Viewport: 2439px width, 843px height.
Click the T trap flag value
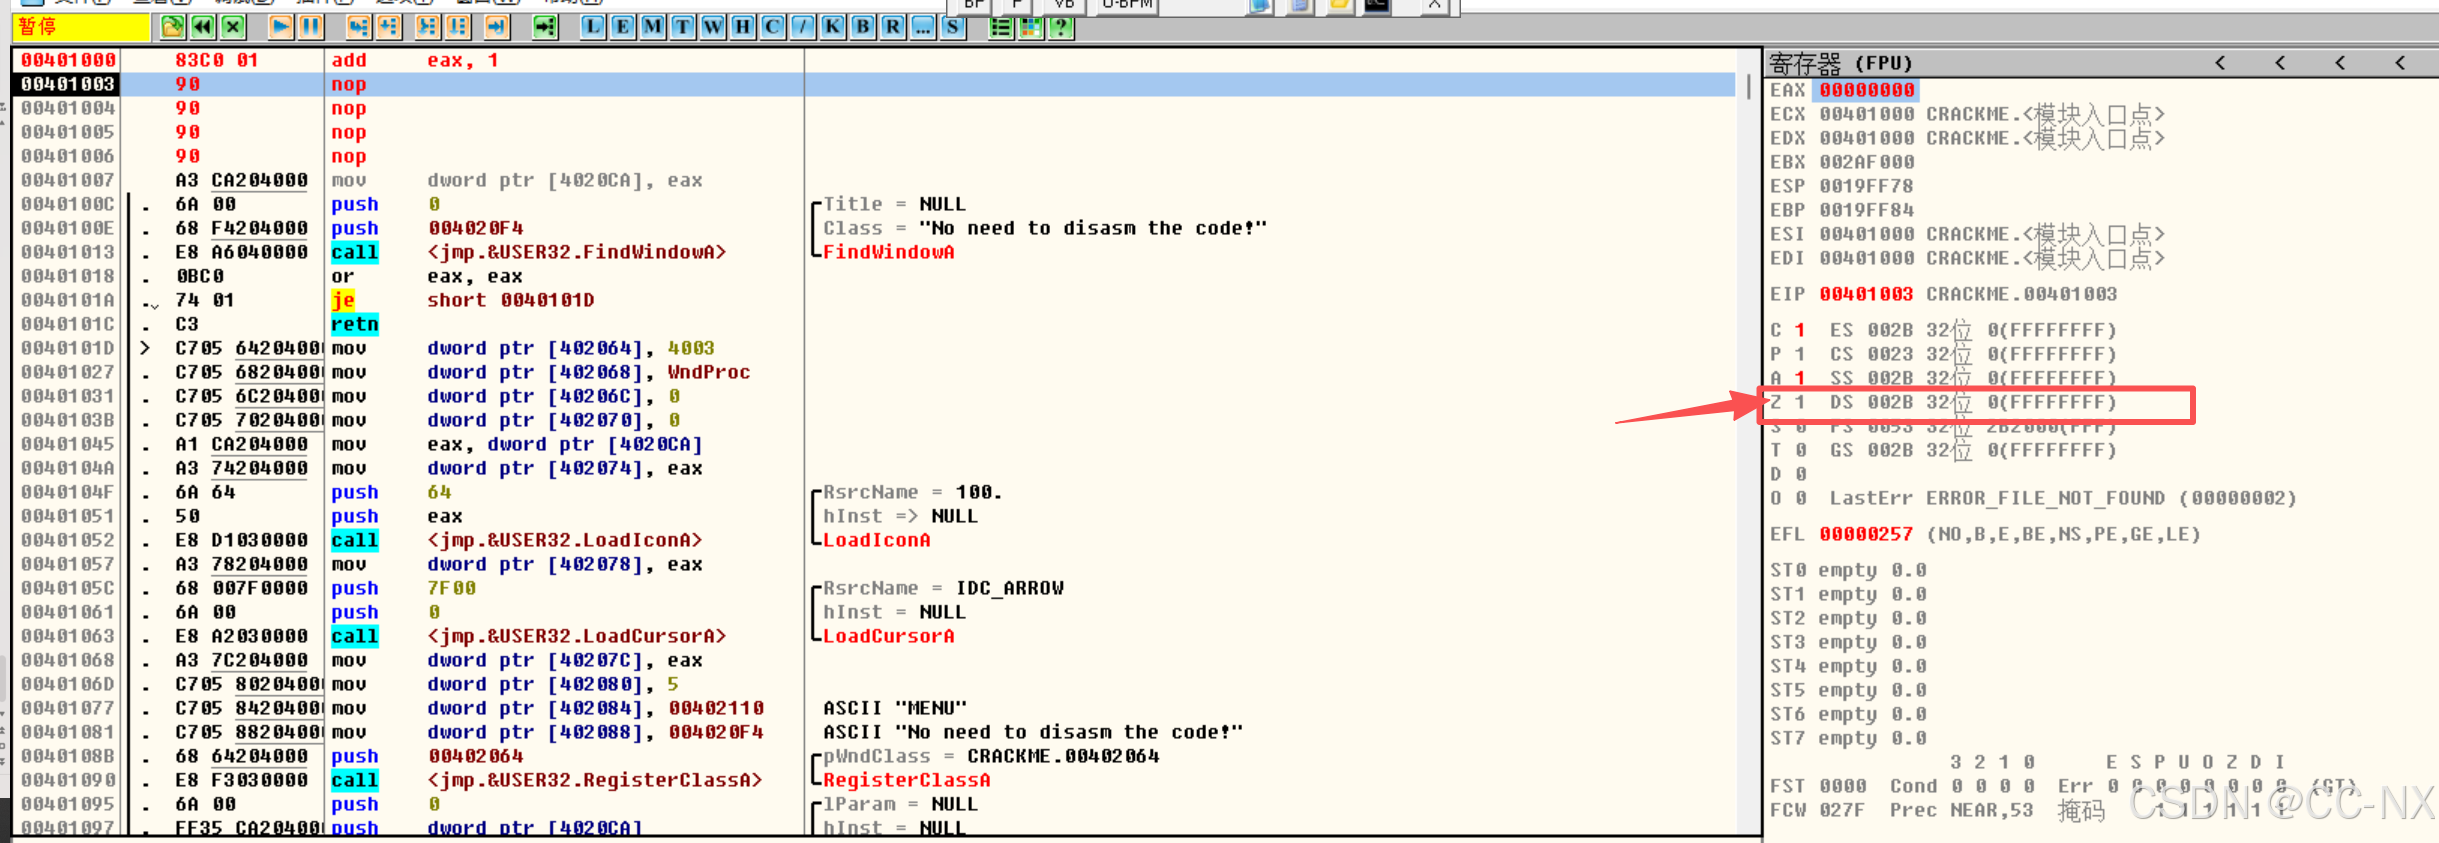pos(1800,450)
